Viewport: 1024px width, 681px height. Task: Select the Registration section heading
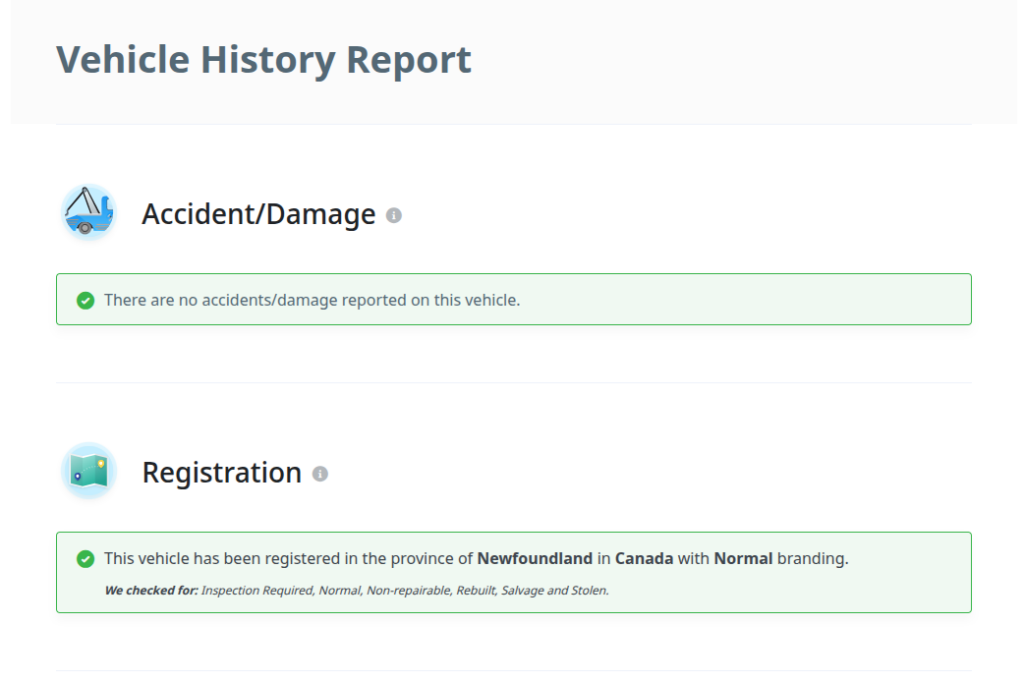pyautogui.click(x=221, y=472)
